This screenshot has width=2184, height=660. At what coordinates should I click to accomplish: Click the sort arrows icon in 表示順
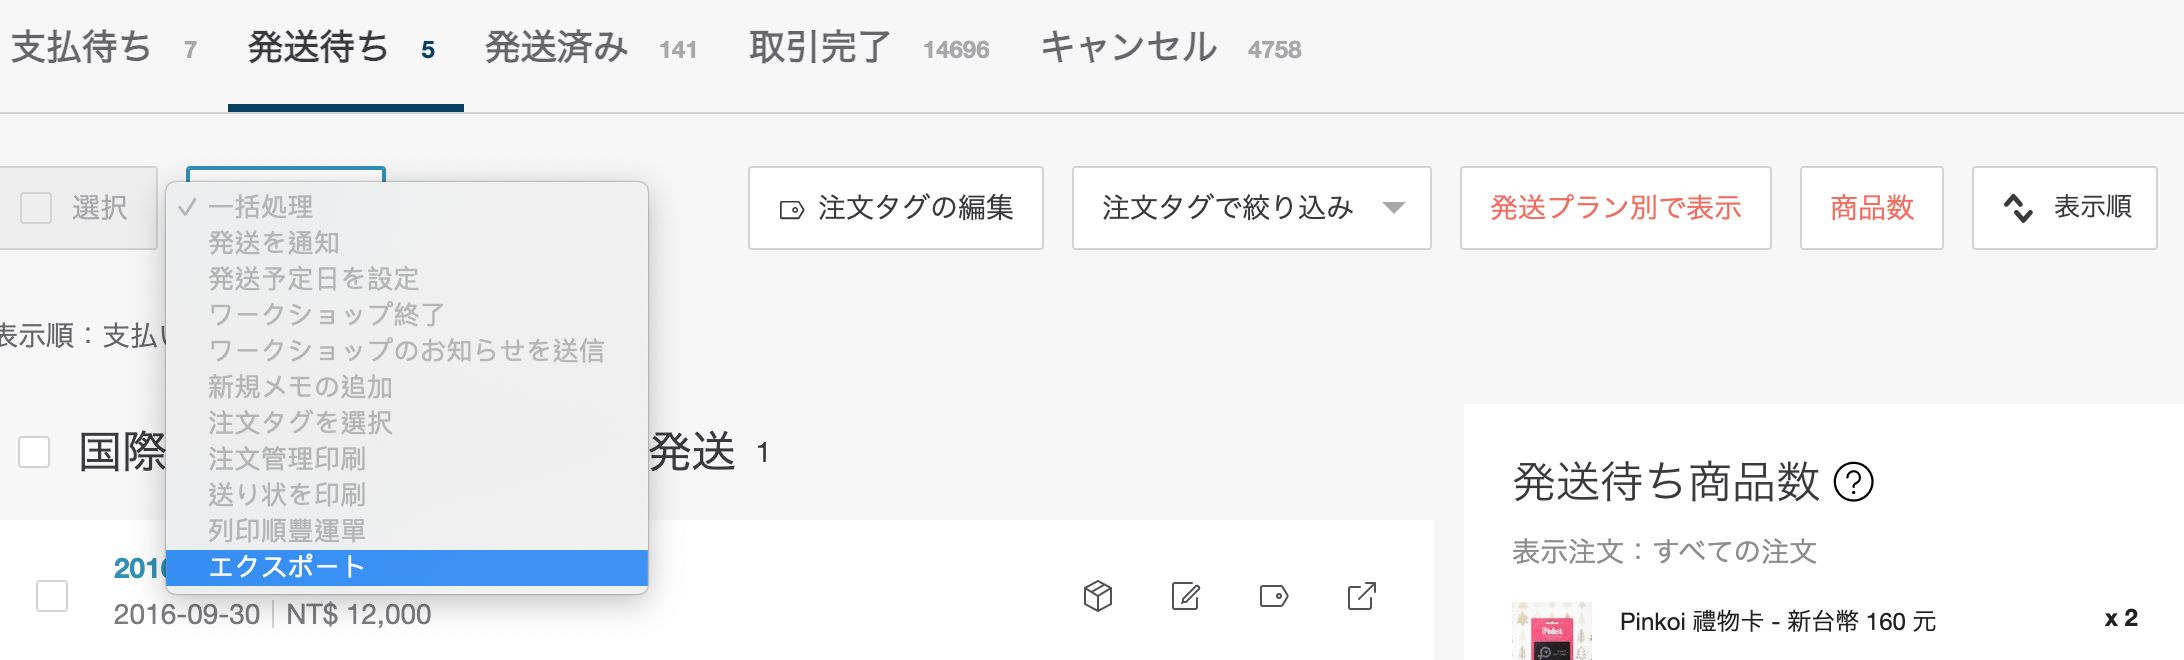(2018, 208)
